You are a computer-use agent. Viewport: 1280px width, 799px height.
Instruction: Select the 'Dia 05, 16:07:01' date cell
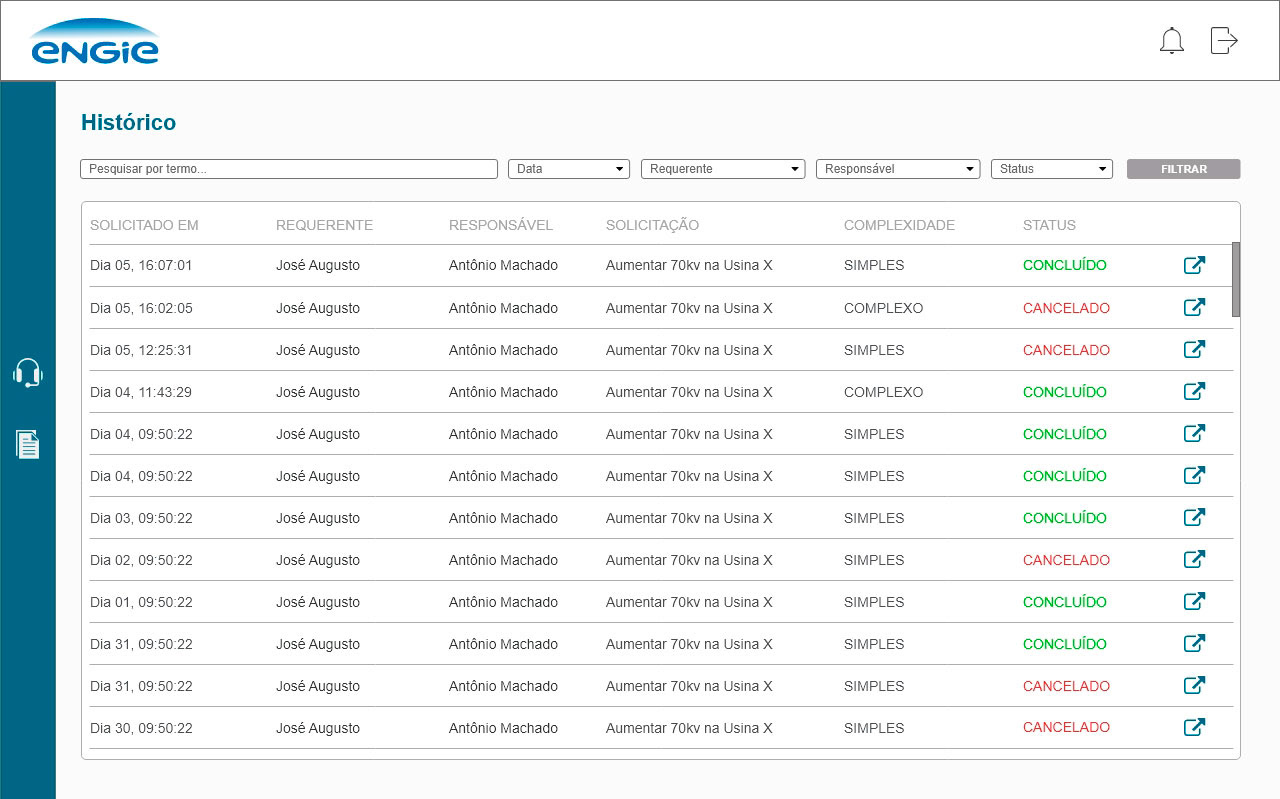coord(141,266)
